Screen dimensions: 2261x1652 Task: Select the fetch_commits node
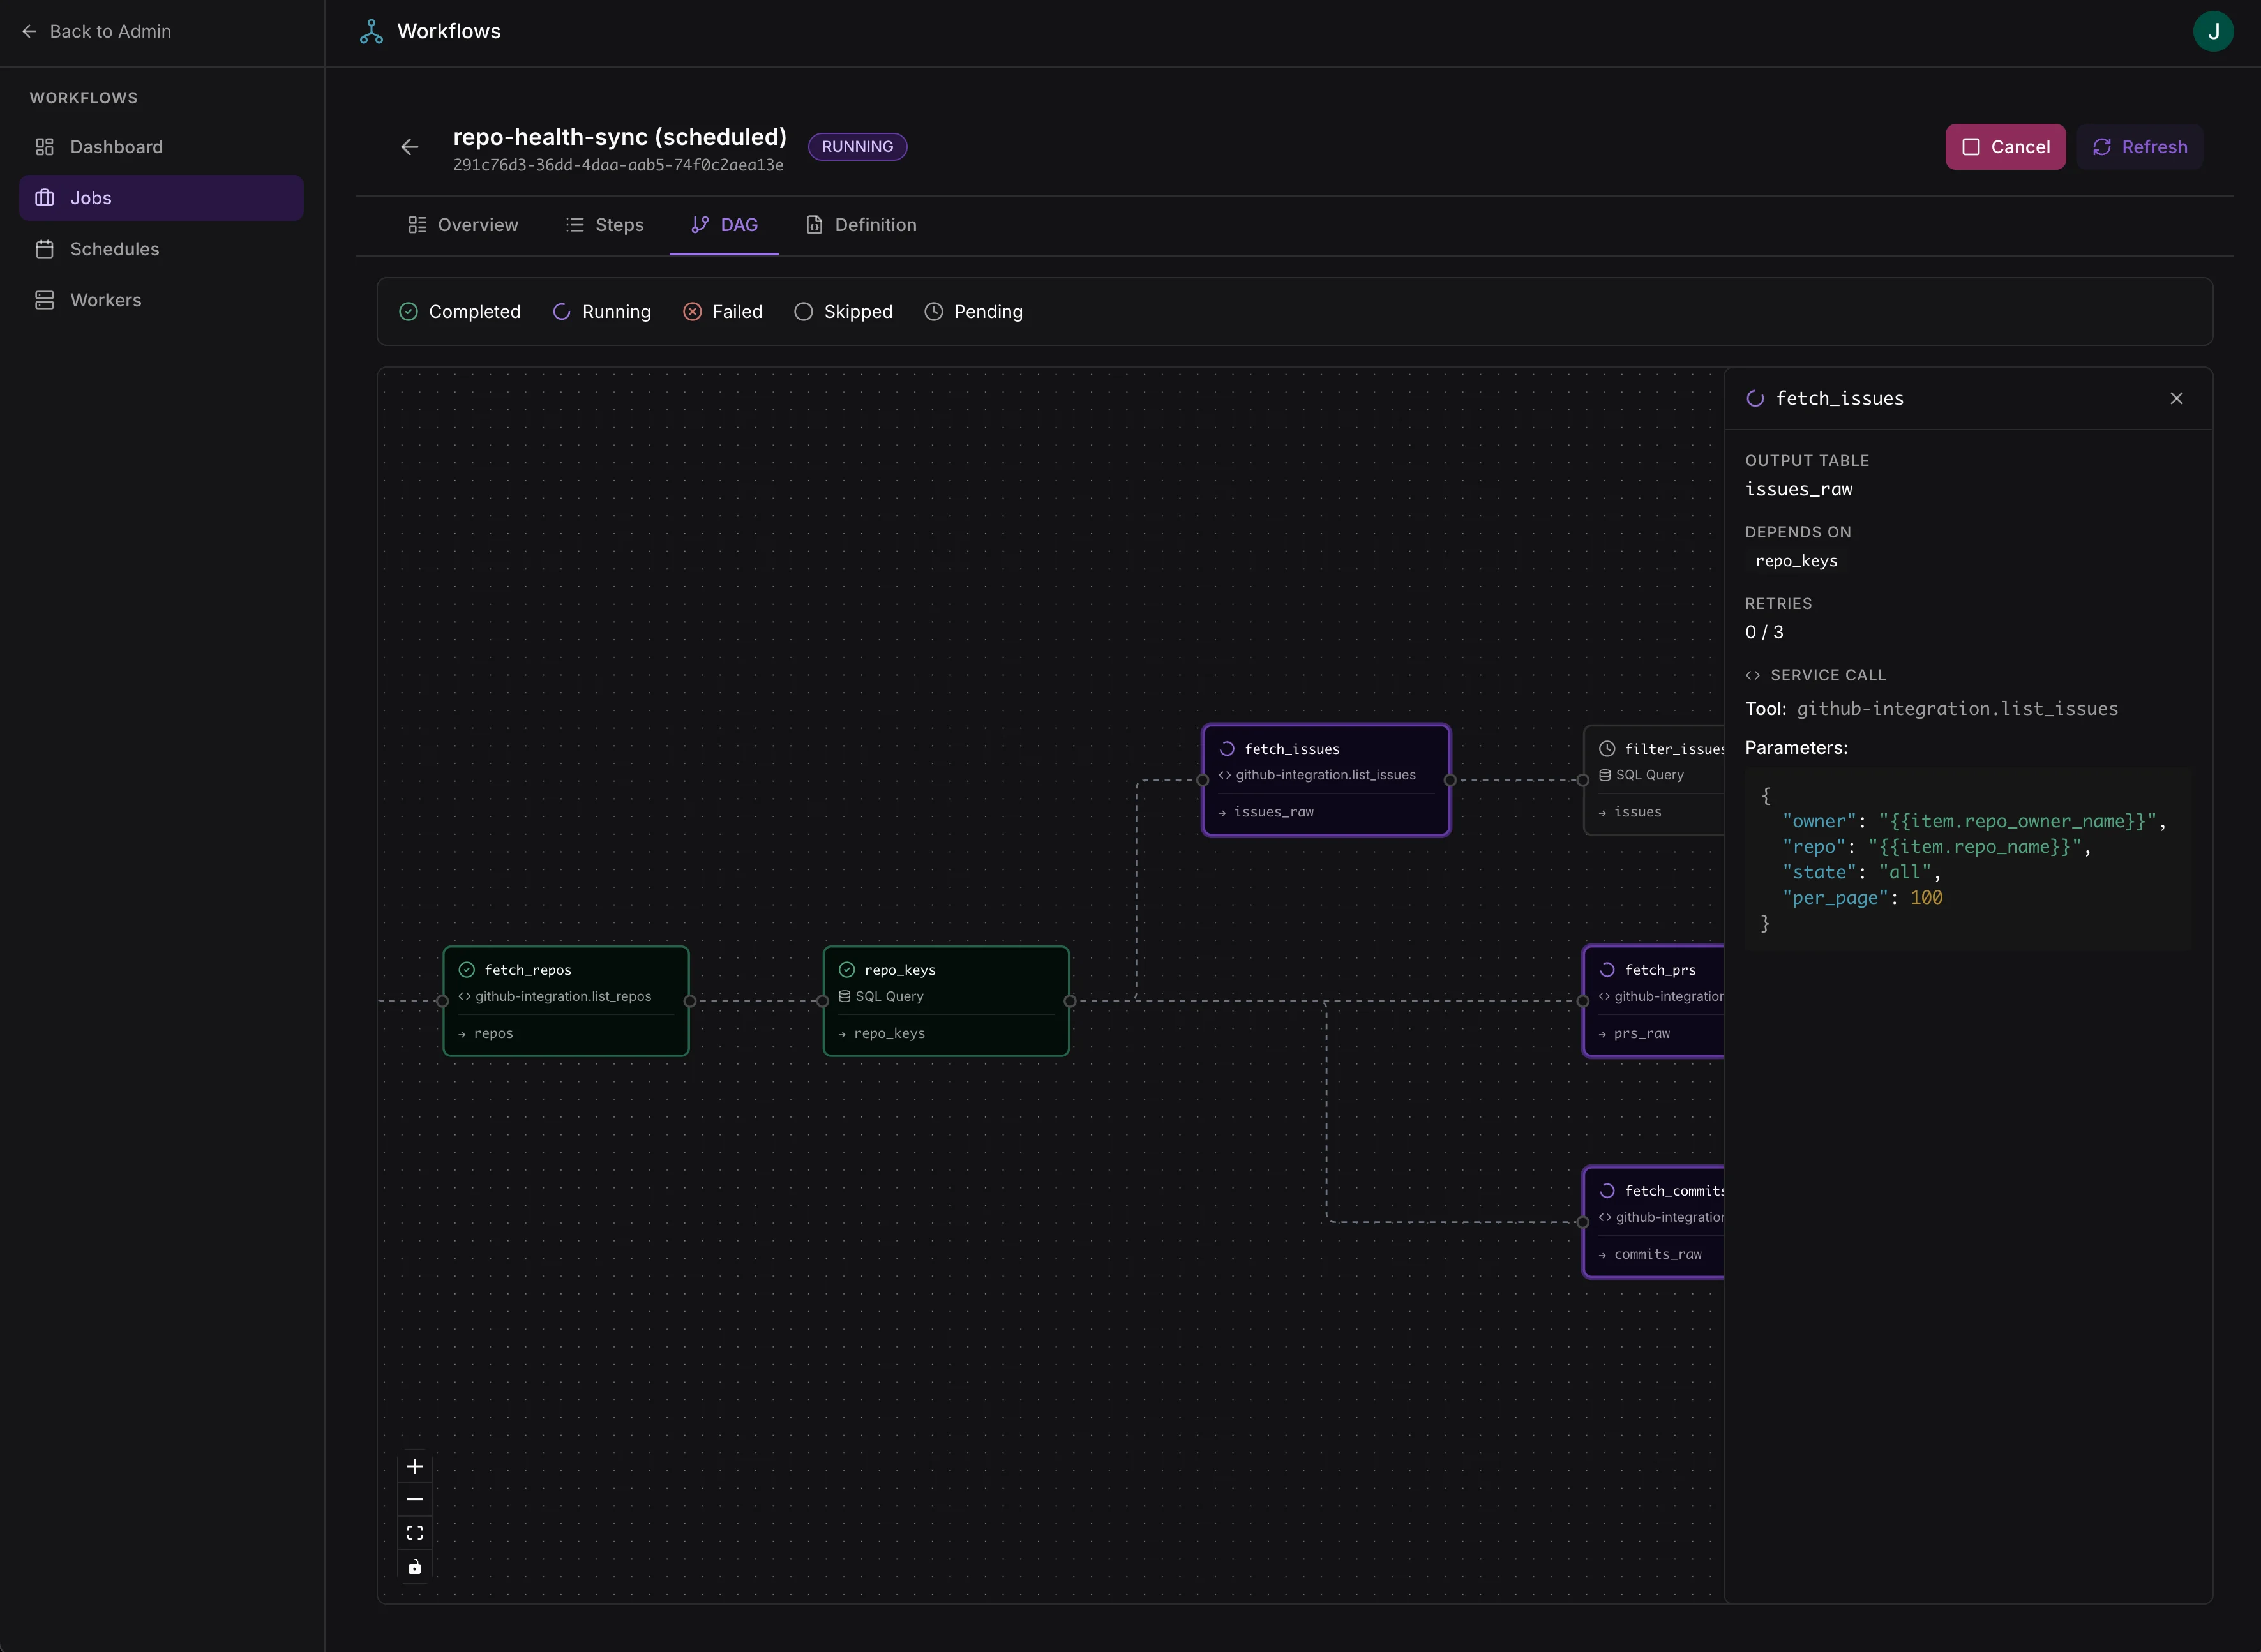pos(1654,1222)
